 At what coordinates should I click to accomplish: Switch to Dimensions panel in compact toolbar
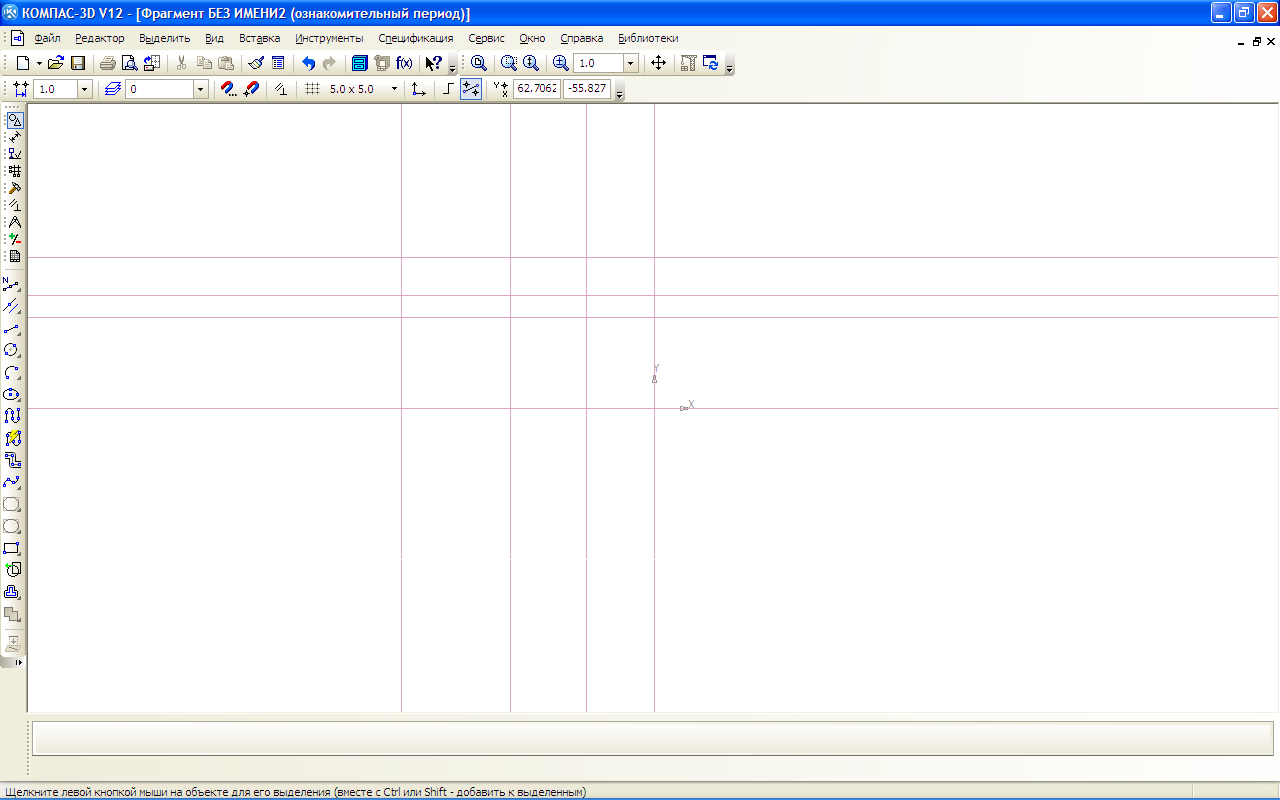(x=15, y=137)
